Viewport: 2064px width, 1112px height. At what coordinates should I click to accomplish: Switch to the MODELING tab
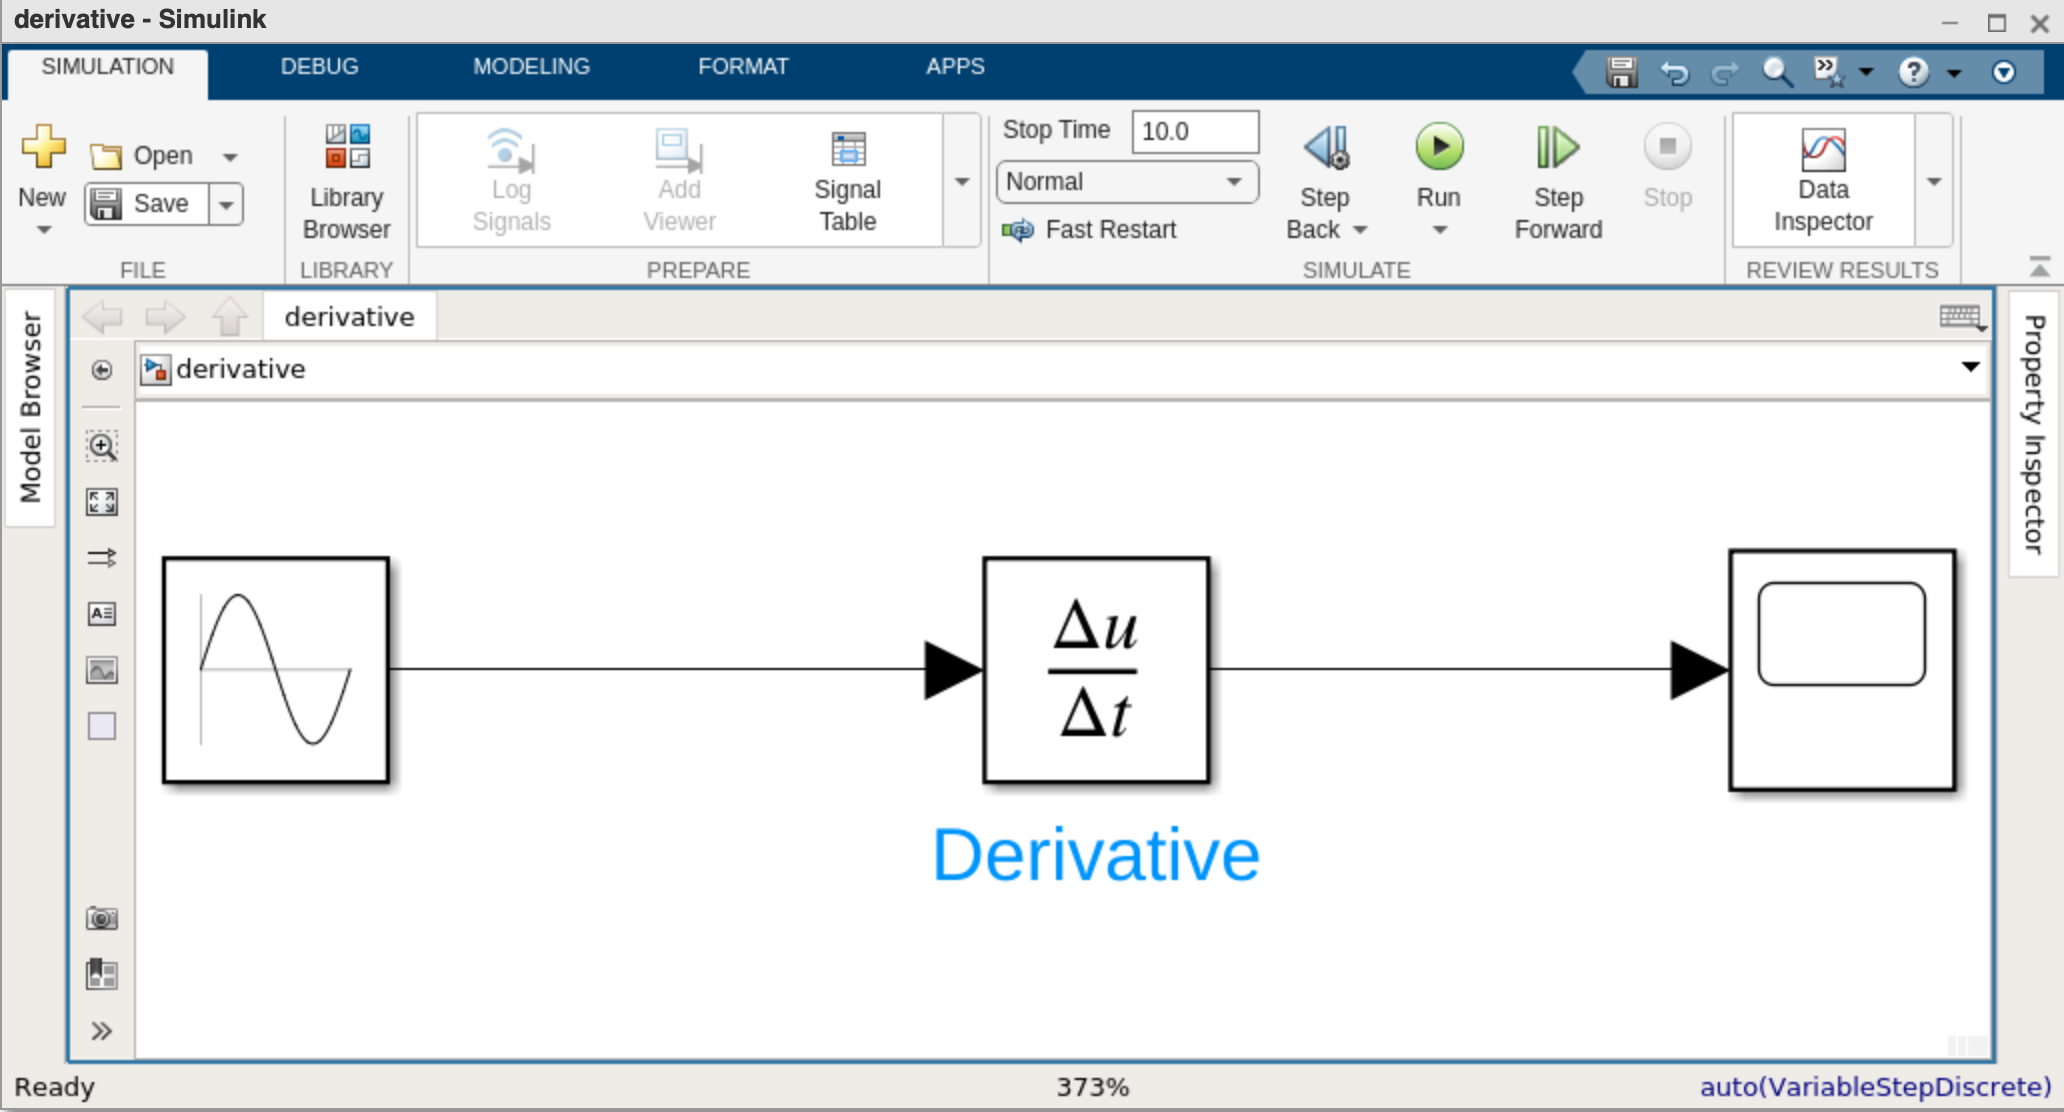530,66
